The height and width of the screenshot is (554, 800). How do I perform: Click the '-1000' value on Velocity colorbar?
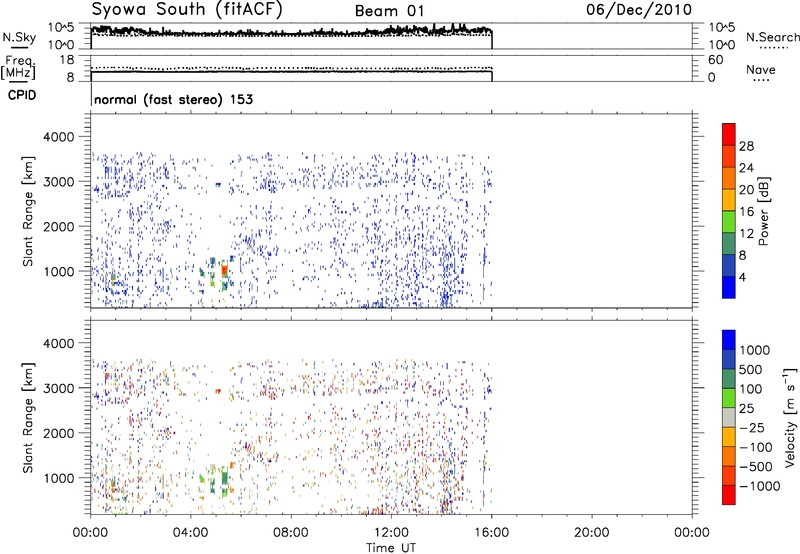pos(760,486)
